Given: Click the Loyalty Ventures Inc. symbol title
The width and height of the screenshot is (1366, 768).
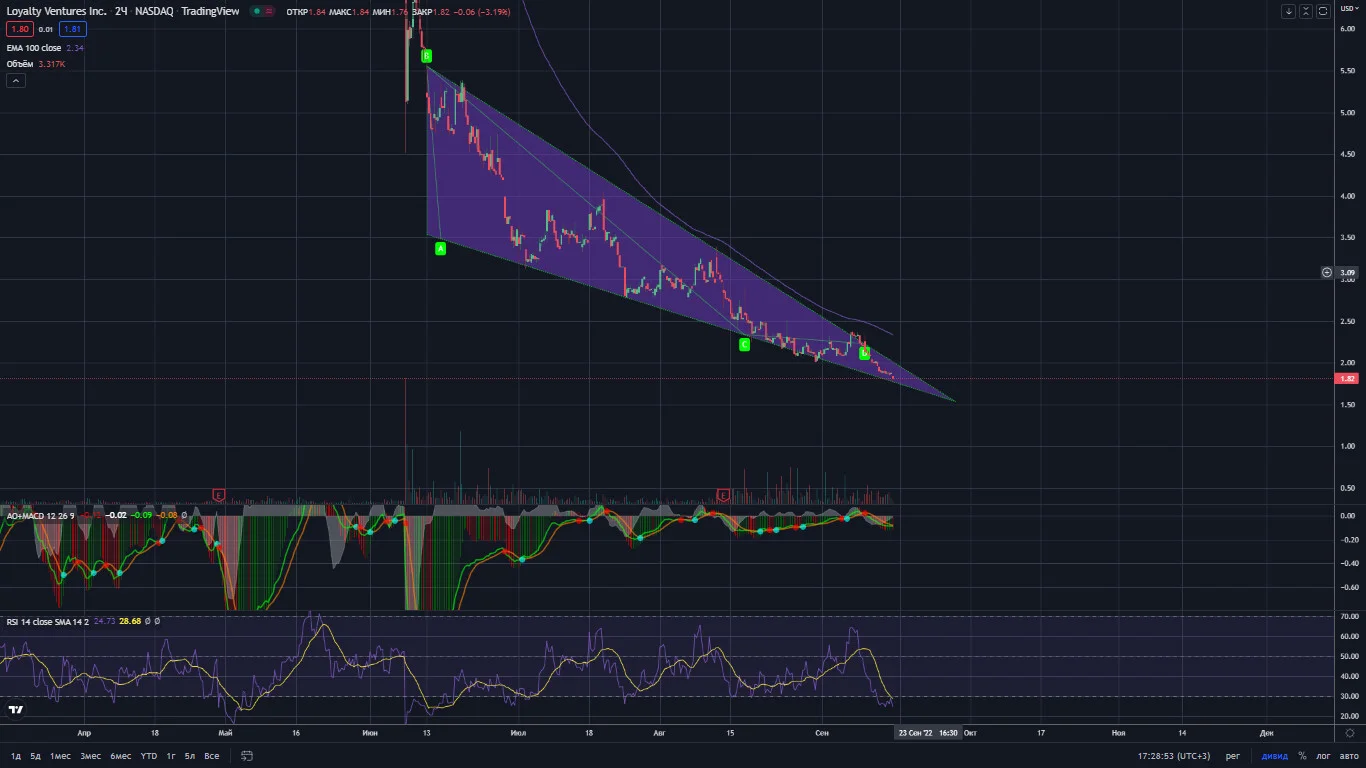Looking at the screenshot, I should point(55,12).
